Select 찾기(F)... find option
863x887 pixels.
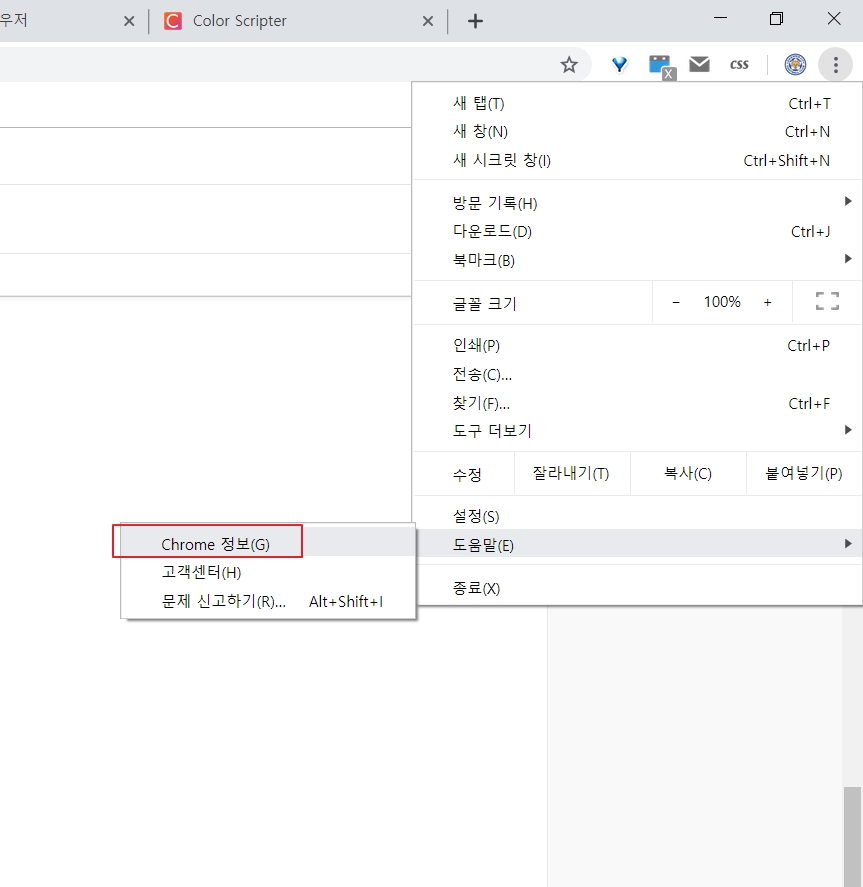[638, 403]
